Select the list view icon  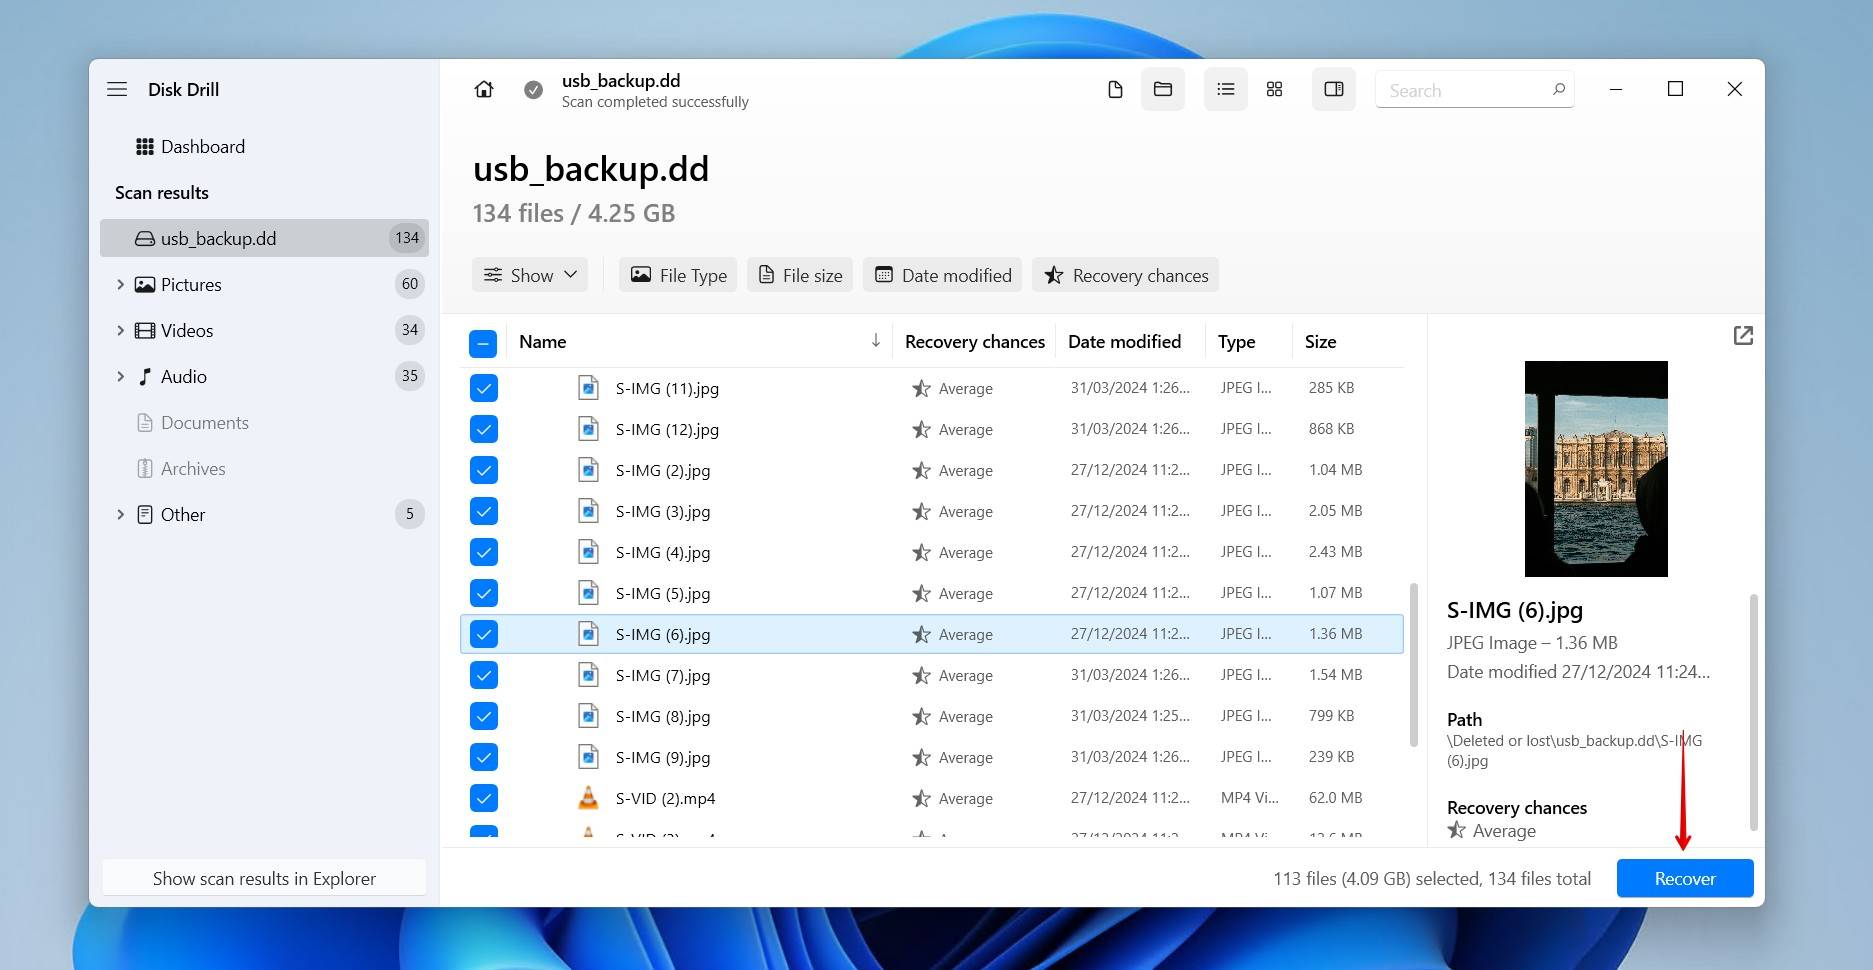click(x=1225, y=89)
